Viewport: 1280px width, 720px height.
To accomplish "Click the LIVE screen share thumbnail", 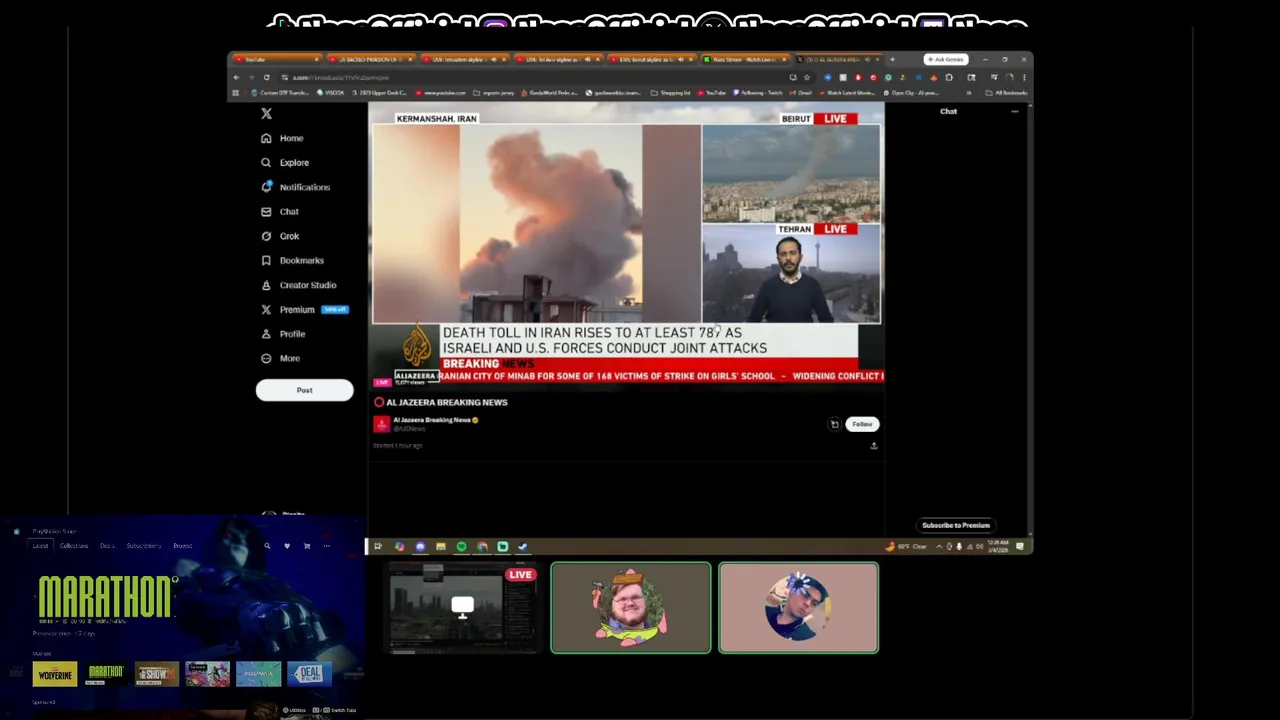I will pyautogui.click(x=462, y=608).
